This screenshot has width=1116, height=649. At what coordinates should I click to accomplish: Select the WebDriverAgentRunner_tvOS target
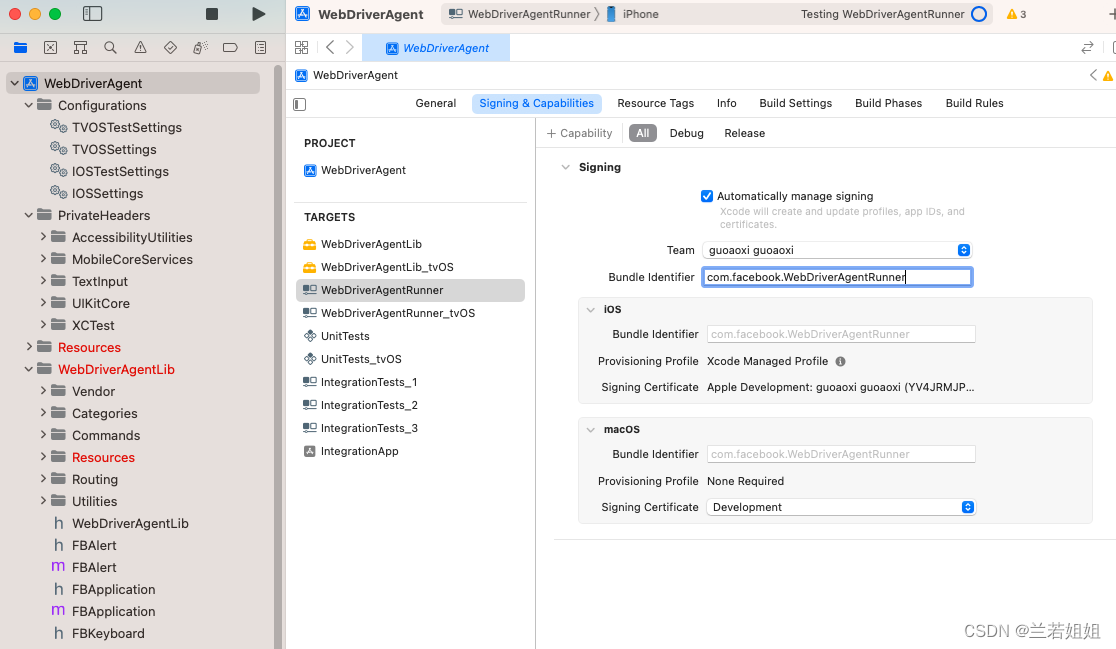(389, 313)
